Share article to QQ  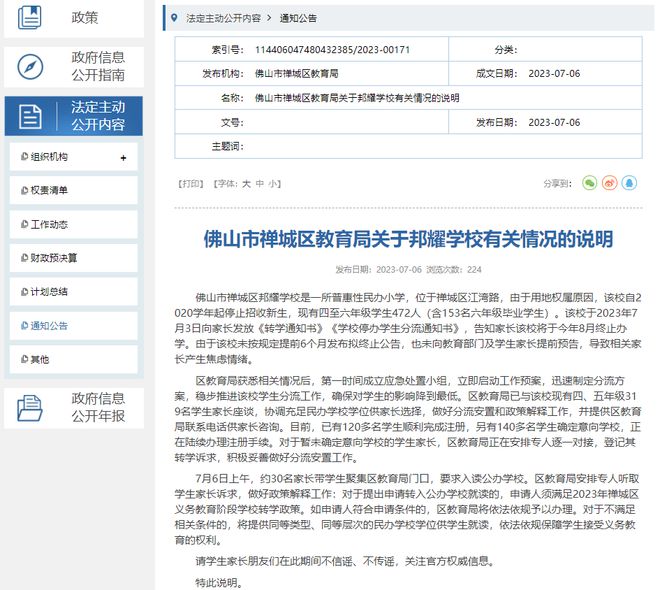(x=629, y=183)
